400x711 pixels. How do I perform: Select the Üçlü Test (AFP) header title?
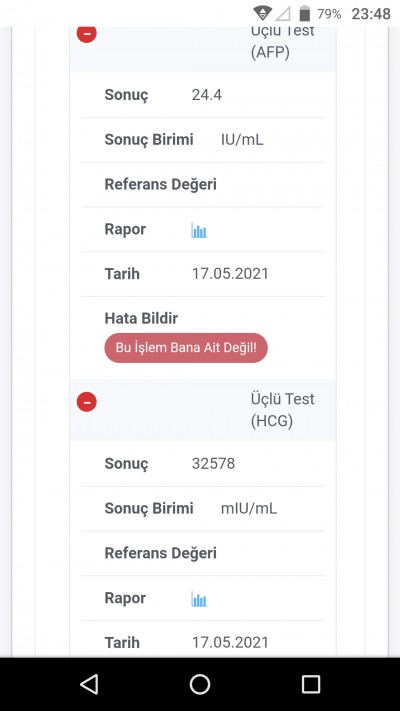tap(283, 42)
